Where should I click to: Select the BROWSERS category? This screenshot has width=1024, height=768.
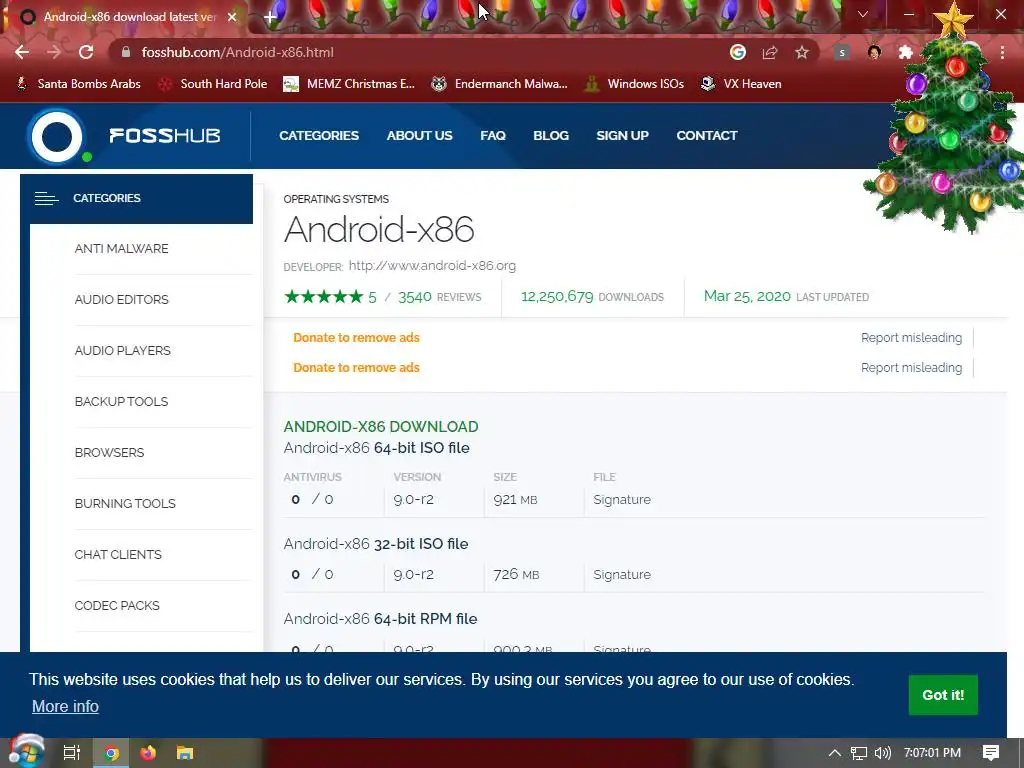point(109,453)
